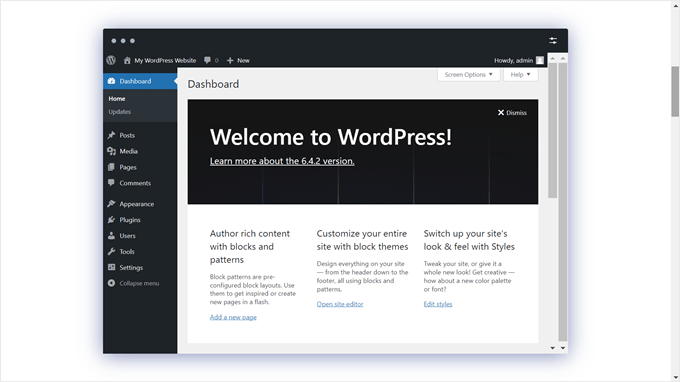Click heading Author rich content with blocks
Viewport: 680px width, 382px height.
click(250, 246)
